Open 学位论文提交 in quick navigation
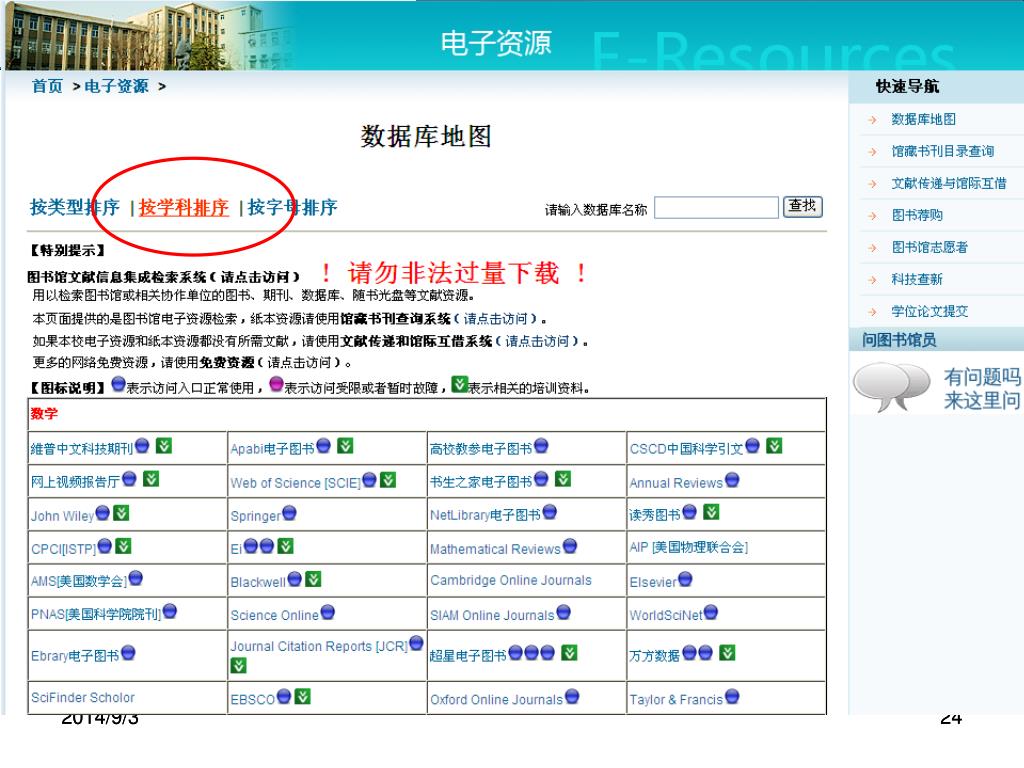Screen dimensions: 1024x768 pyautogui.click(x=930, y=312)
